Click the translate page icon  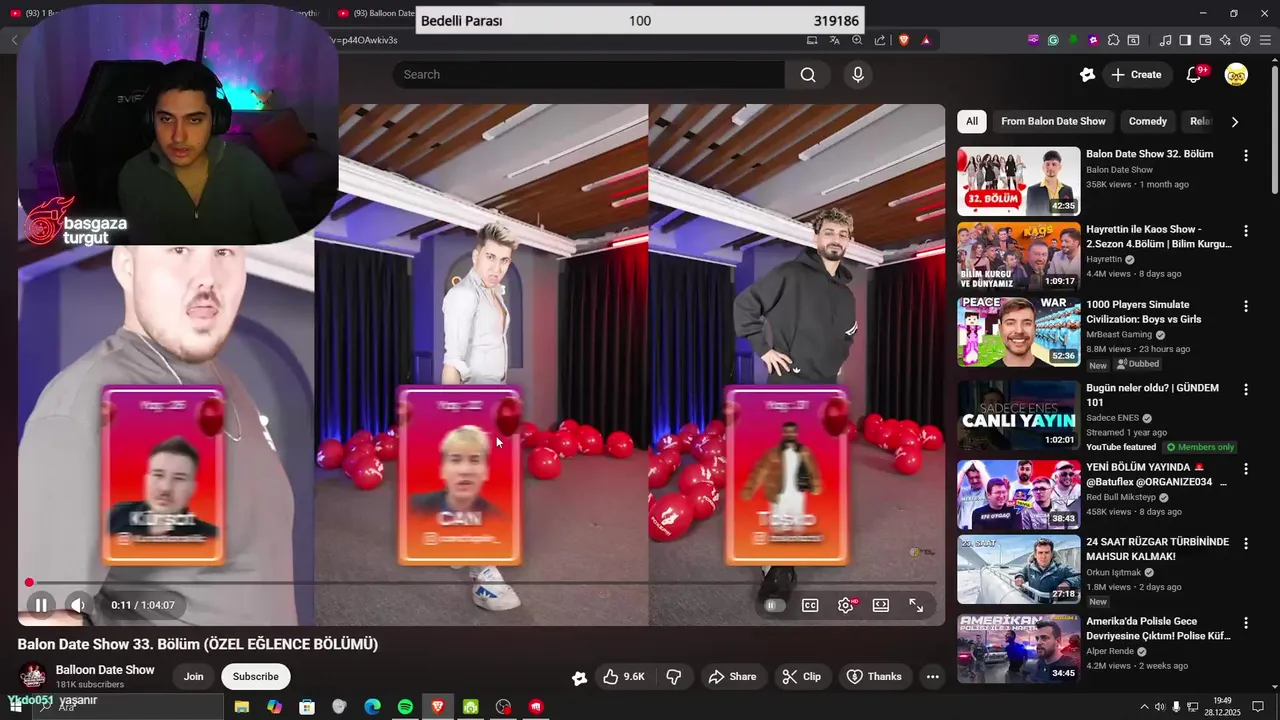[x=834, y=40]
